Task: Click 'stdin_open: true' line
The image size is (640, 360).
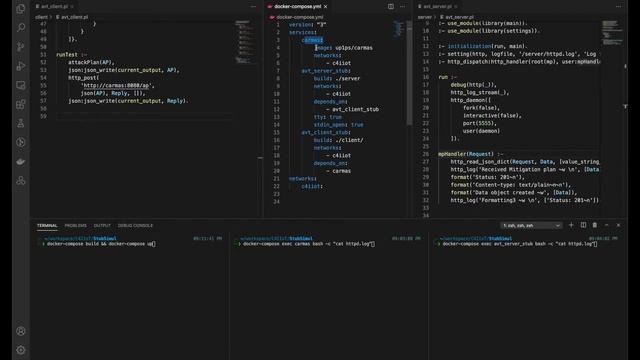Action: click(338, 125)
